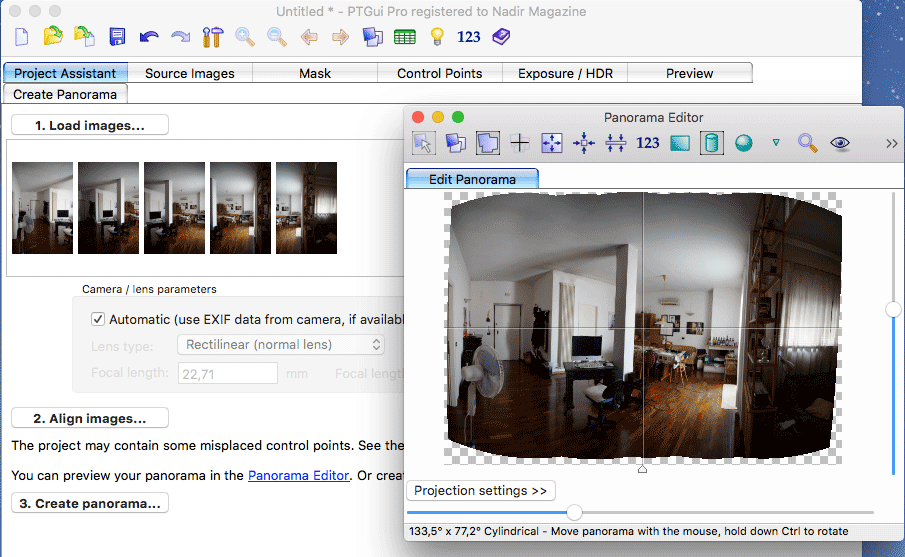Viewport: 905px width, 557px height.
Task: Click the vertical field of view slider handle
Action: click(x=893, y=309)
